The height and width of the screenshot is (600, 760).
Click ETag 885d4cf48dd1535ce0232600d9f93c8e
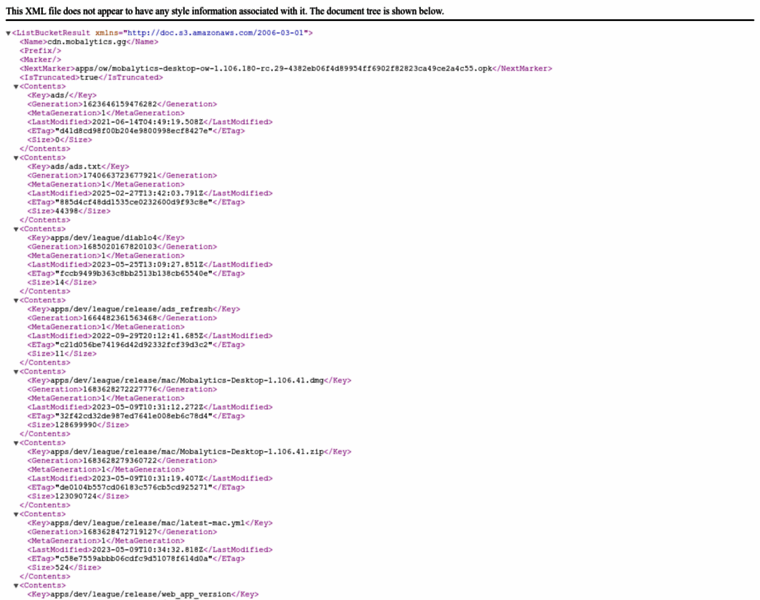[x=134, y=202]
